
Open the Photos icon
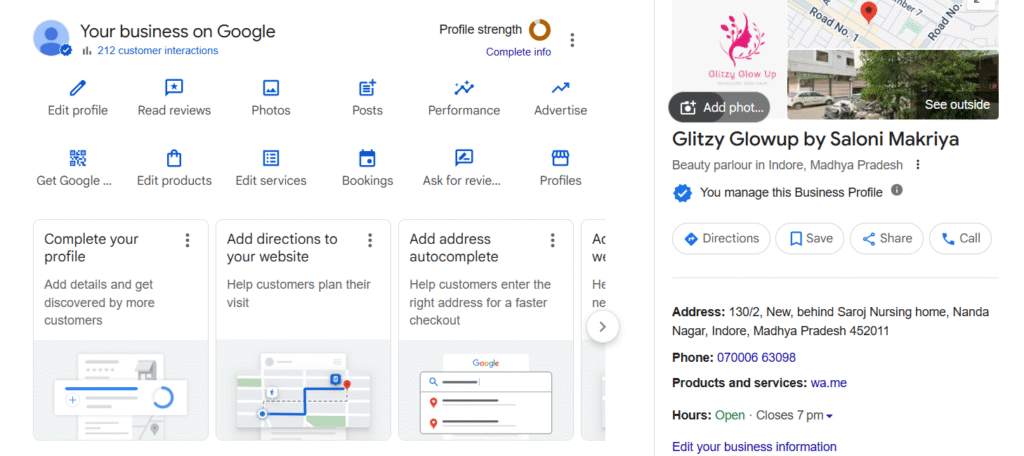[x=270, y=88]
